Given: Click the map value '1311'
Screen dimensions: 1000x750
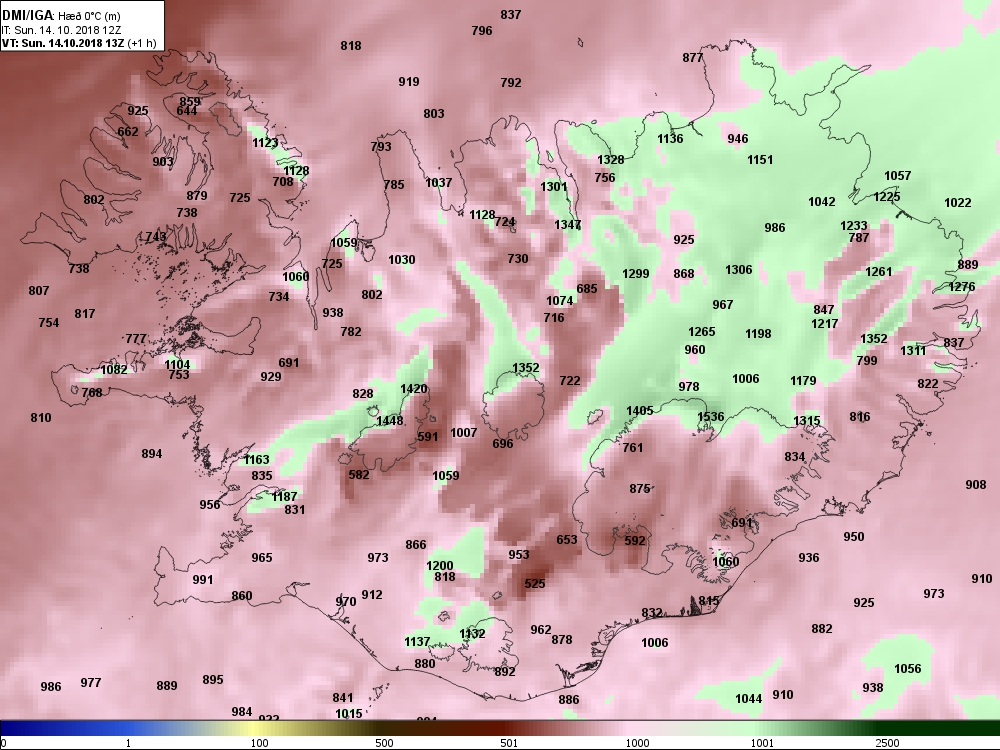Looking at the screenshot, I should [913, 350].
